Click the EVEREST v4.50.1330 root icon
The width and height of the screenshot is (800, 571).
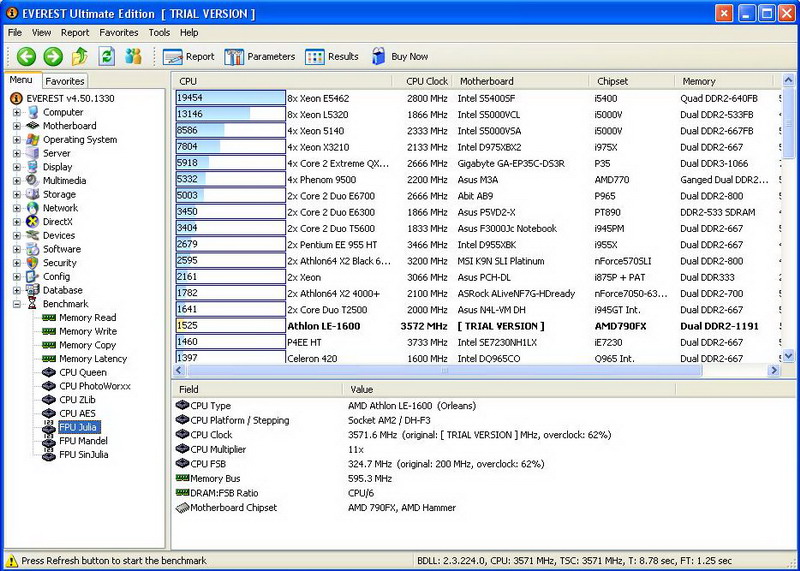pyautogui.click(x=16, y=98)
